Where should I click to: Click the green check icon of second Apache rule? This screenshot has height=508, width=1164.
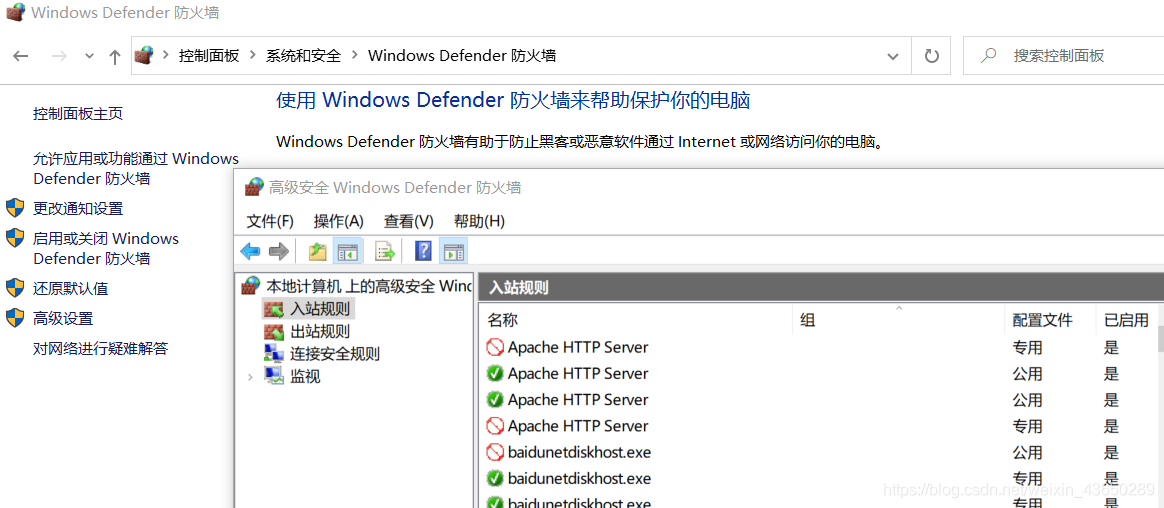(x=494, y=374)
